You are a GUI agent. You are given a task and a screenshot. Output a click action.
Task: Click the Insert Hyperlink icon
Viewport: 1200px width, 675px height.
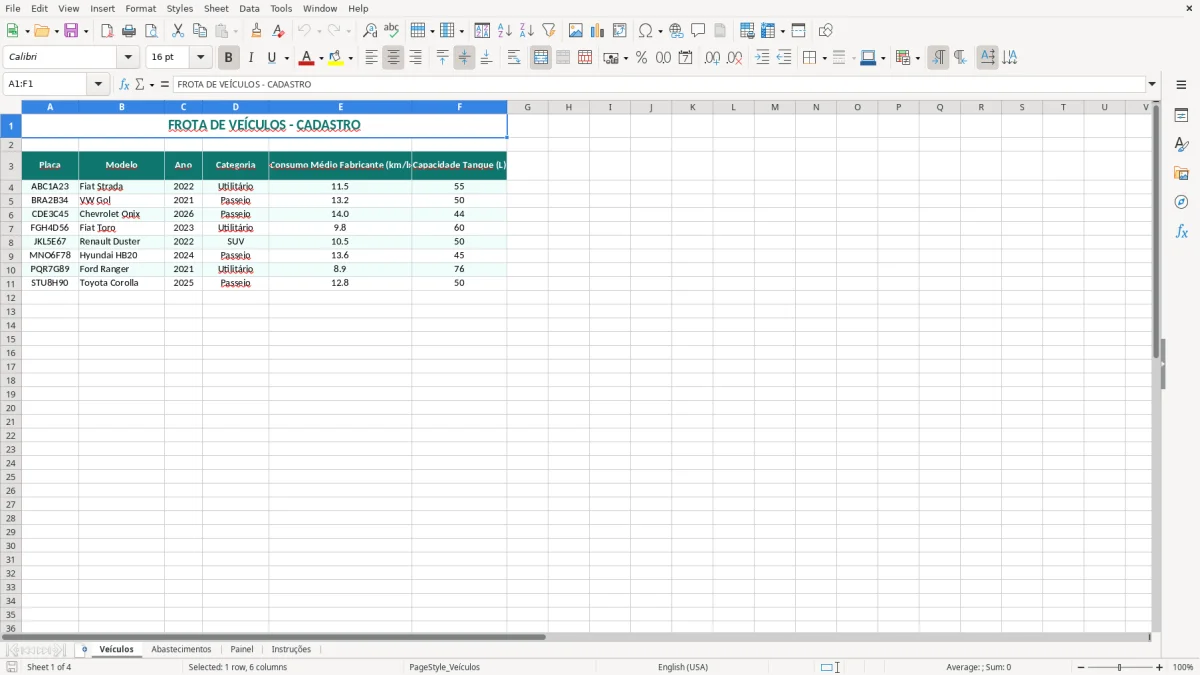[x=677, y=31]
